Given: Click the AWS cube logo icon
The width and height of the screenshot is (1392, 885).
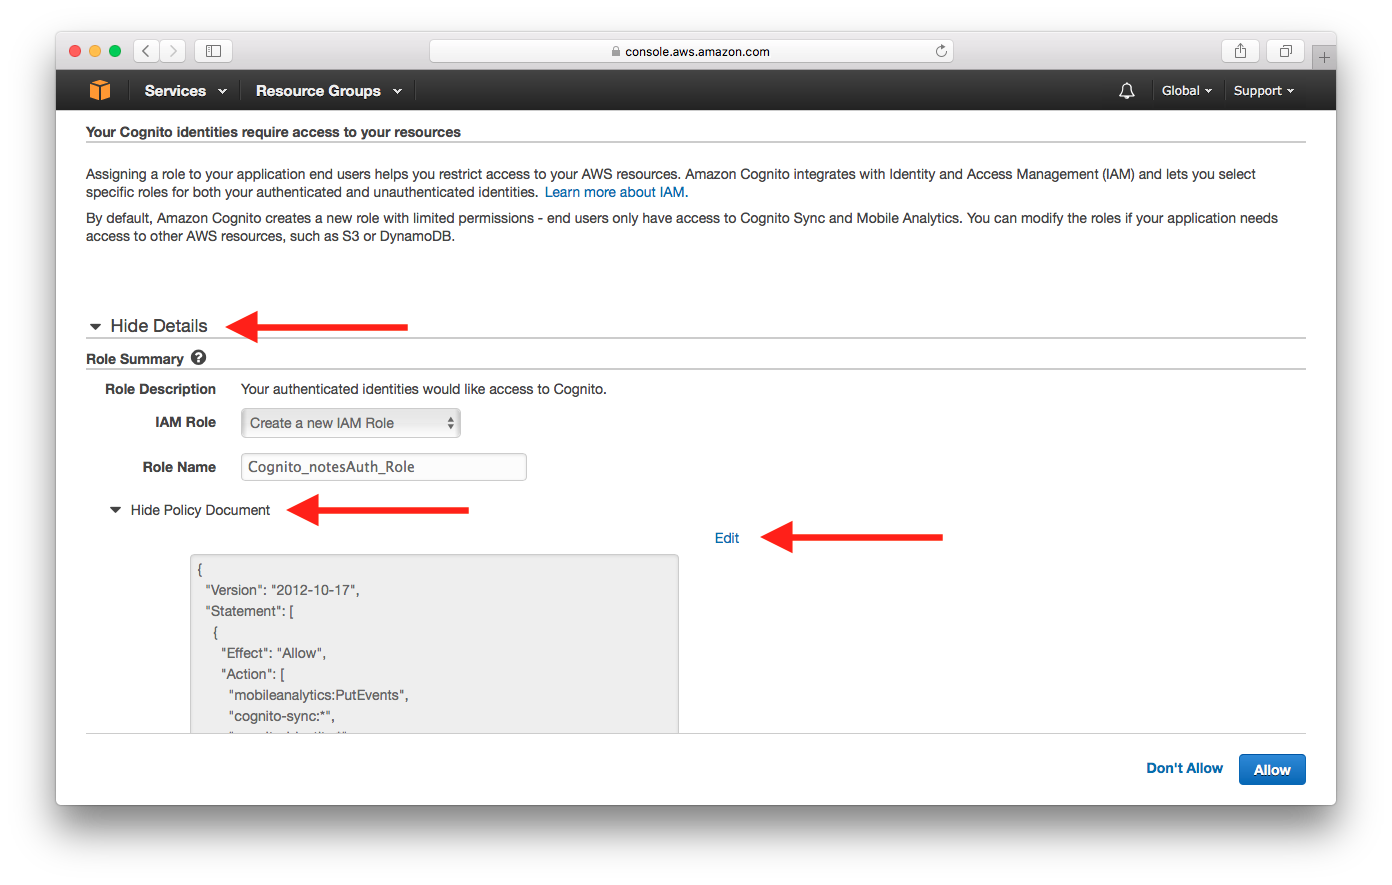Looking at the screenshot, I should 100,90.
